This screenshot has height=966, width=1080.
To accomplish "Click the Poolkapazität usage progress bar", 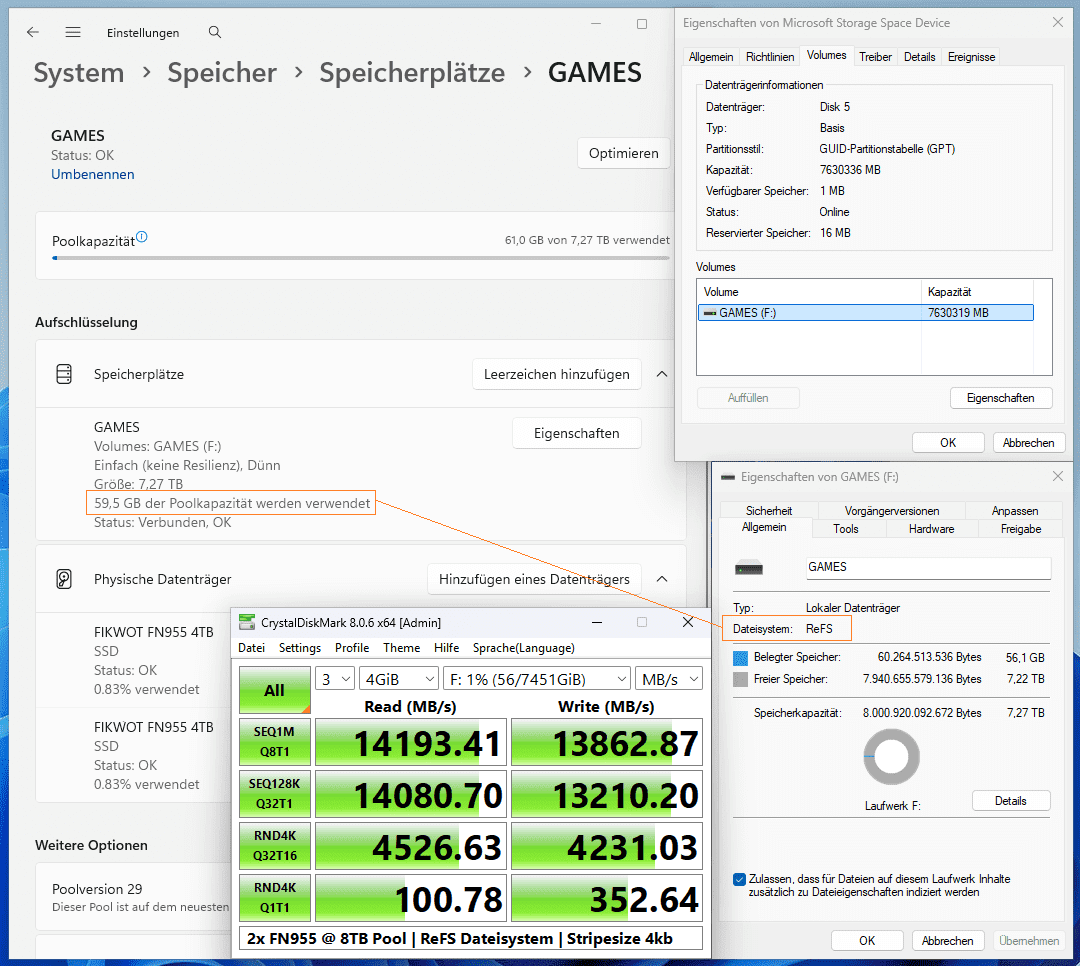I will pyautogui.click(x=361, y=258).
